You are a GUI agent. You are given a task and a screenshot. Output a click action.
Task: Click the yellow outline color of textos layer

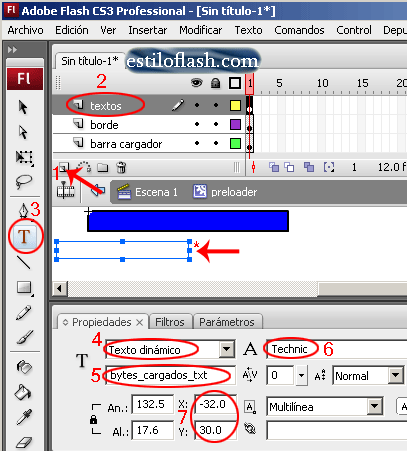pos(235,106)
